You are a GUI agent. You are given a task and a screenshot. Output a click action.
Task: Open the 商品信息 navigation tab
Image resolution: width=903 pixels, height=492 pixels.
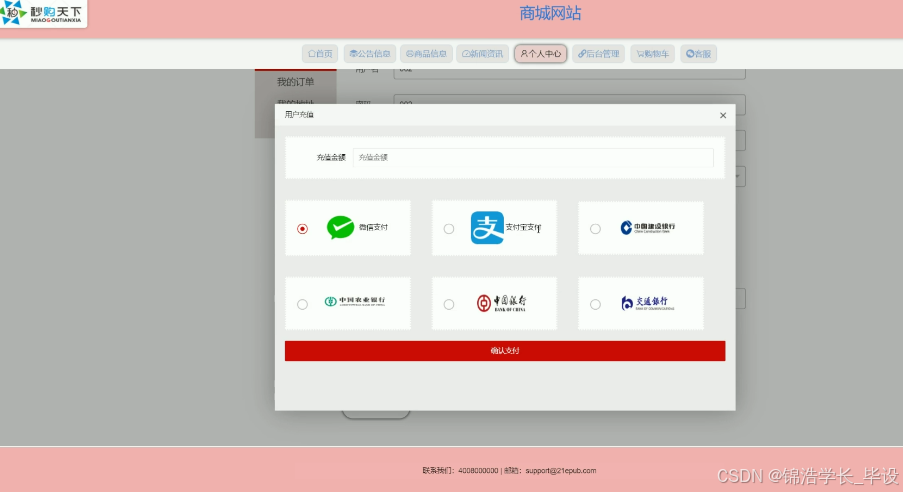point(426,54)
